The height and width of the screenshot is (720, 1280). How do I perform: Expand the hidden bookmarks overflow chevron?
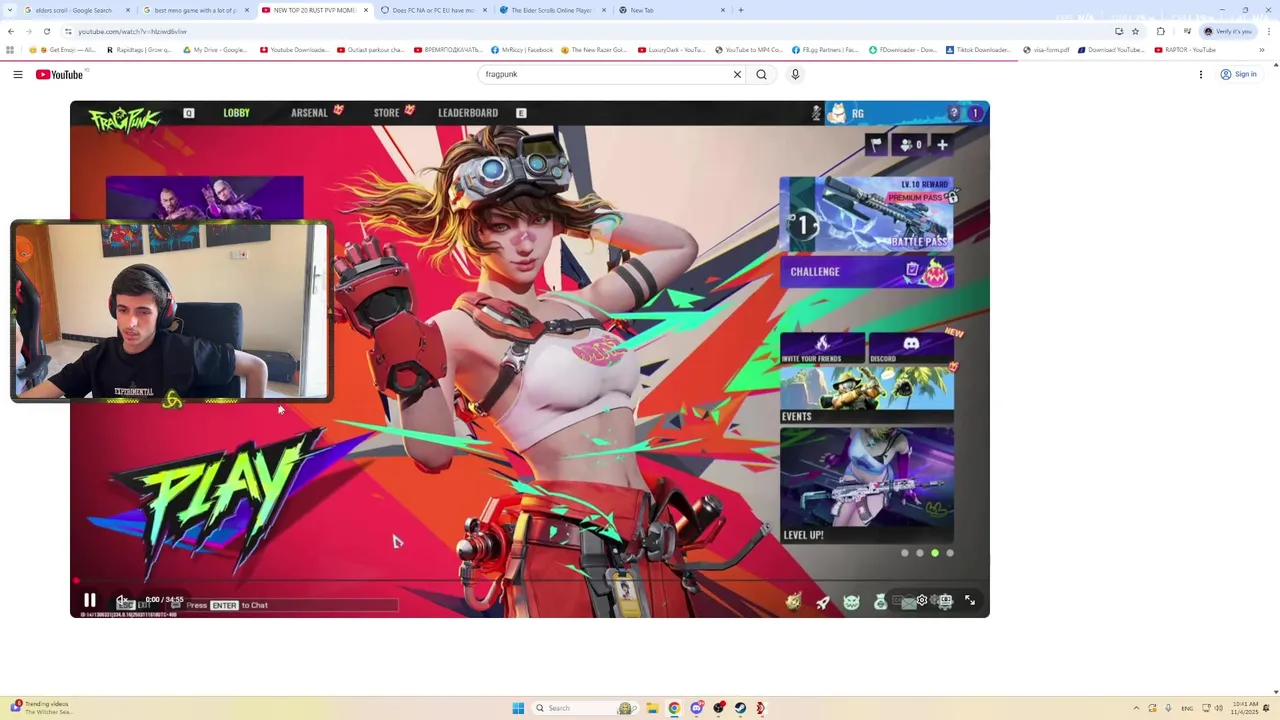[1262, 50]
